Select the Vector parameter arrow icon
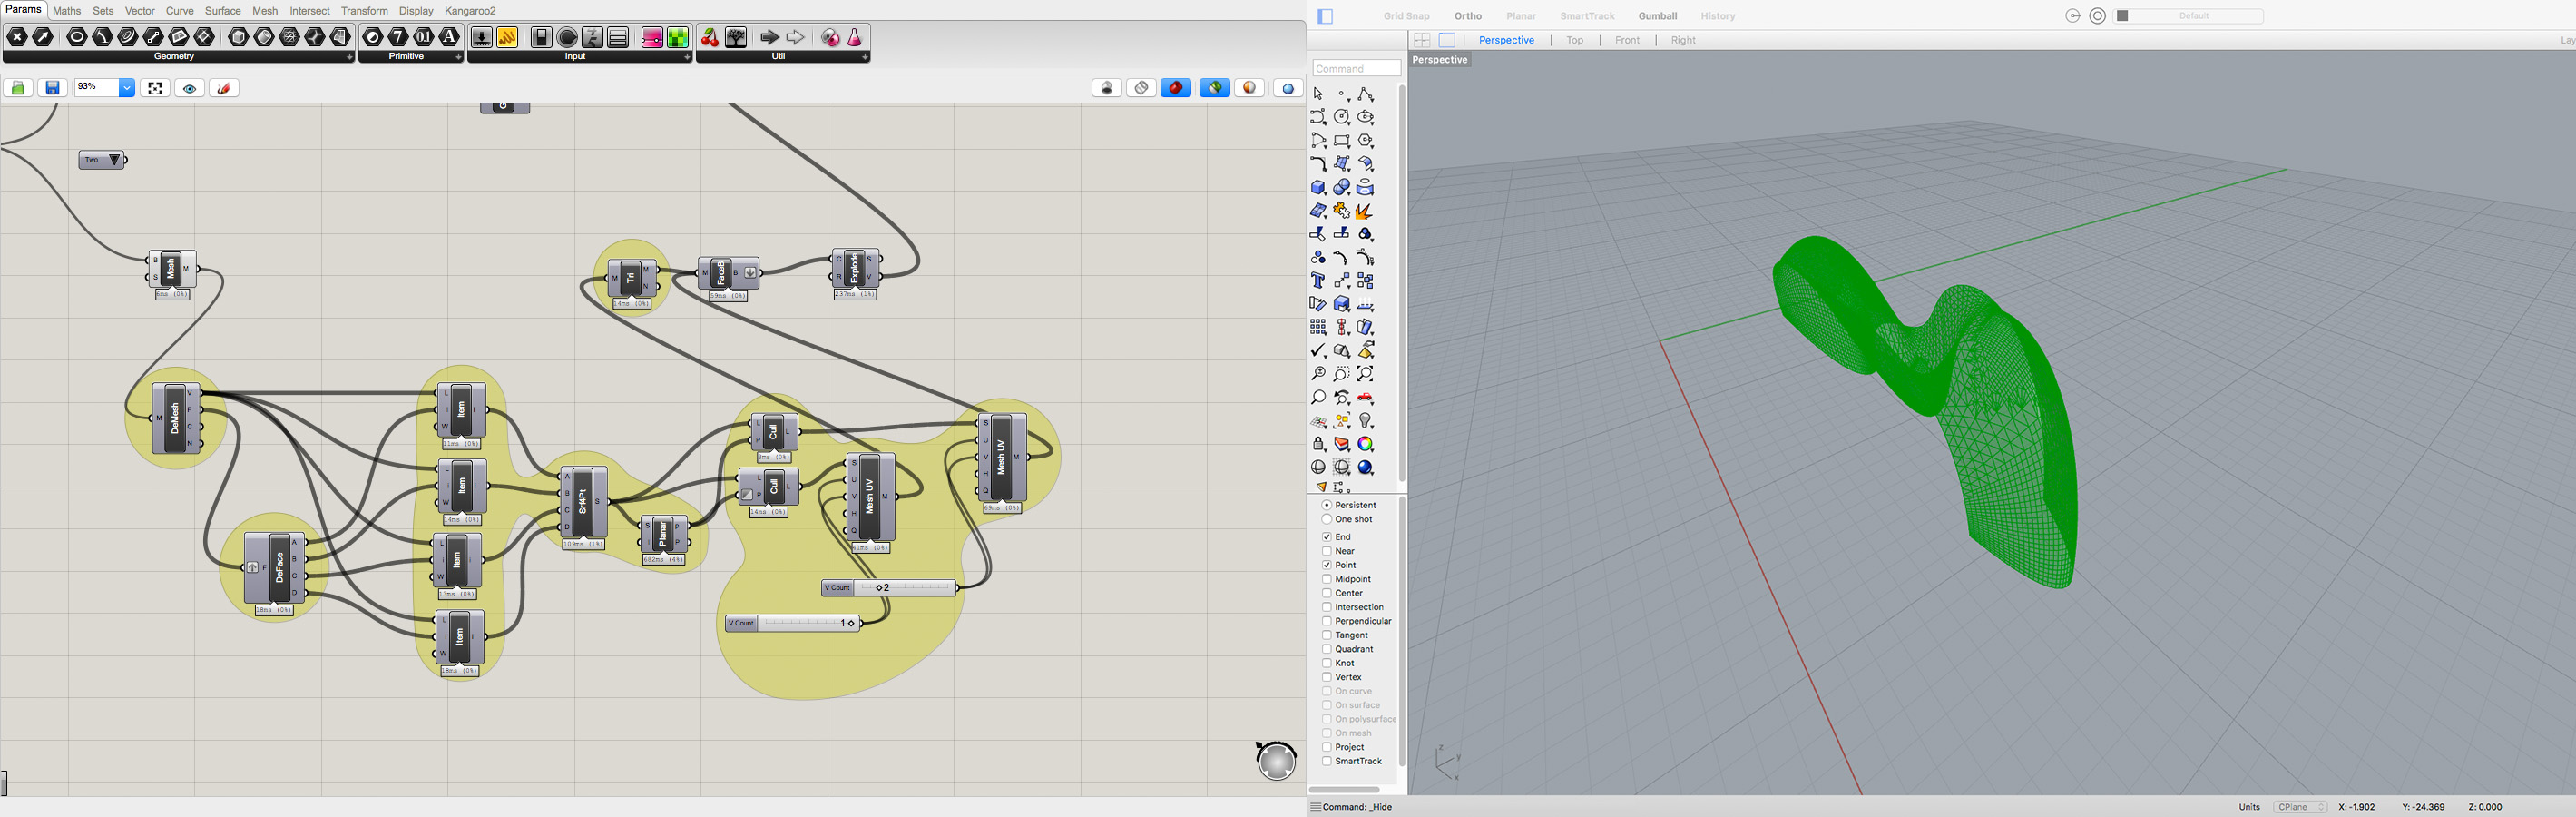This screenshot has width=2576, height=817. pos(43,37)
